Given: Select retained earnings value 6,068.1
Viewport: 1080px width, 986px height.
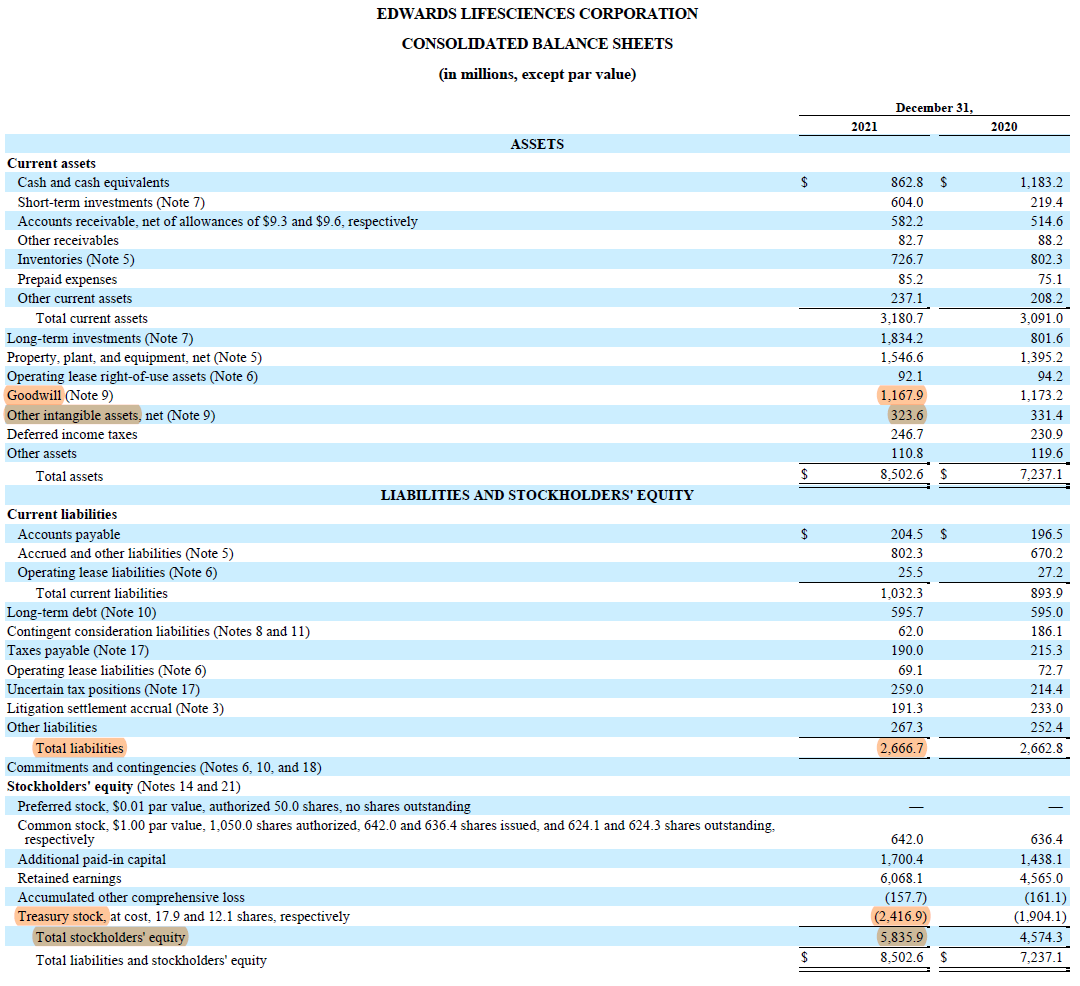Looking at the screenshot, I should tap(902, 879).
